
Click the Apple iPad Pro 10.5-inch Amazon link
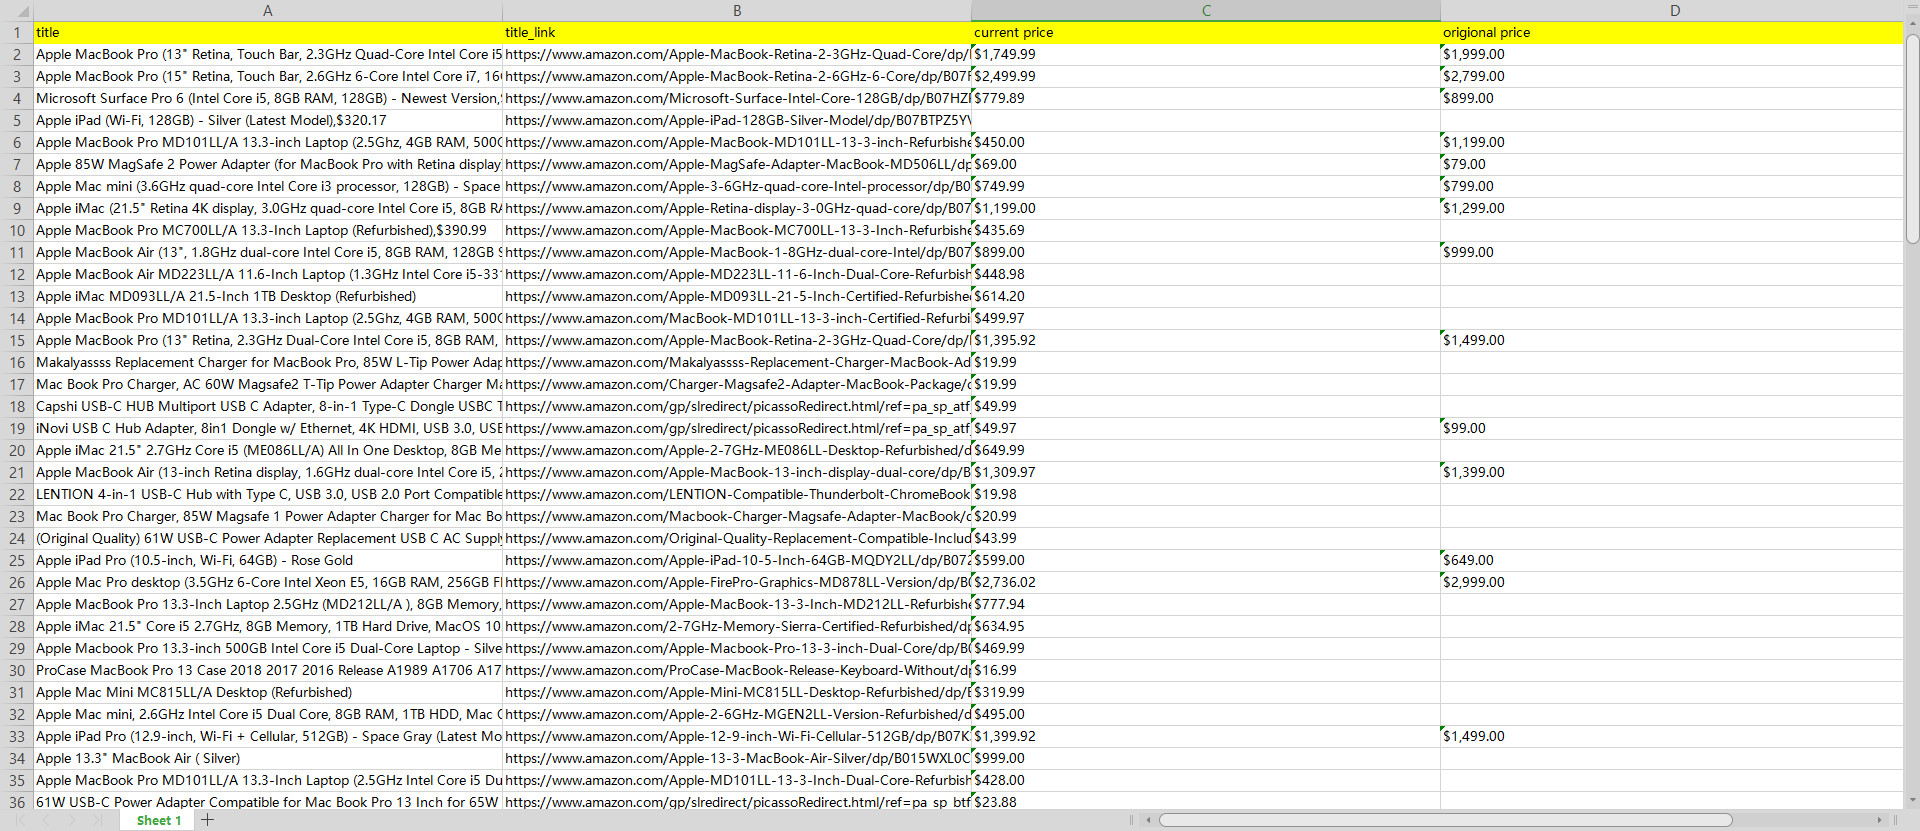(736, 560)
